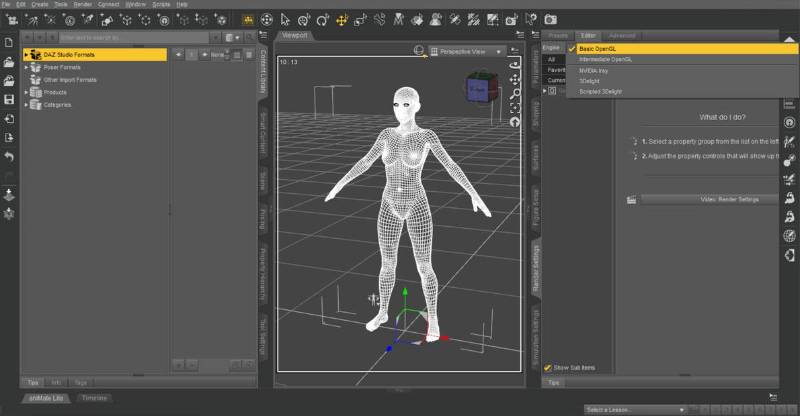Click the active yellow highlighted toolbar icon
Viewport: 800px width, 416px height.
(x=248, y=20)
